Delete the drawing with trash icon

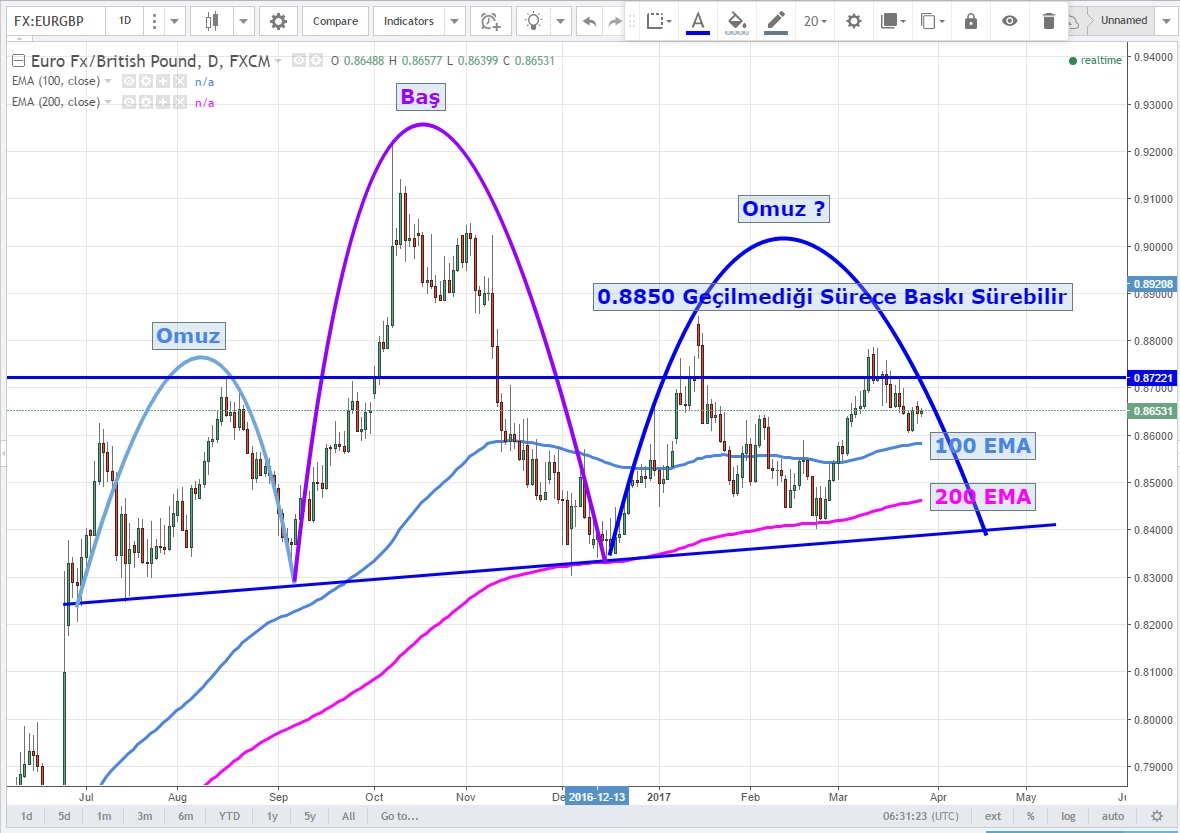[x=1048, y=21]
